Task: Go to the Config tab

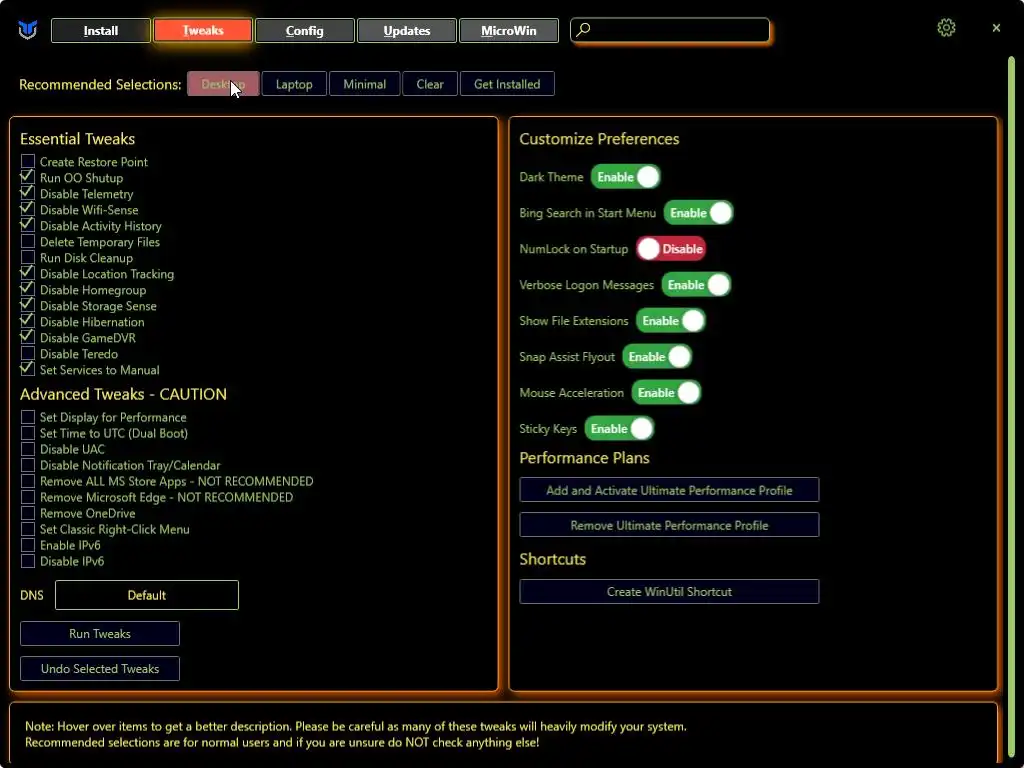Action: pyautogui.click(x=304, y=31)
